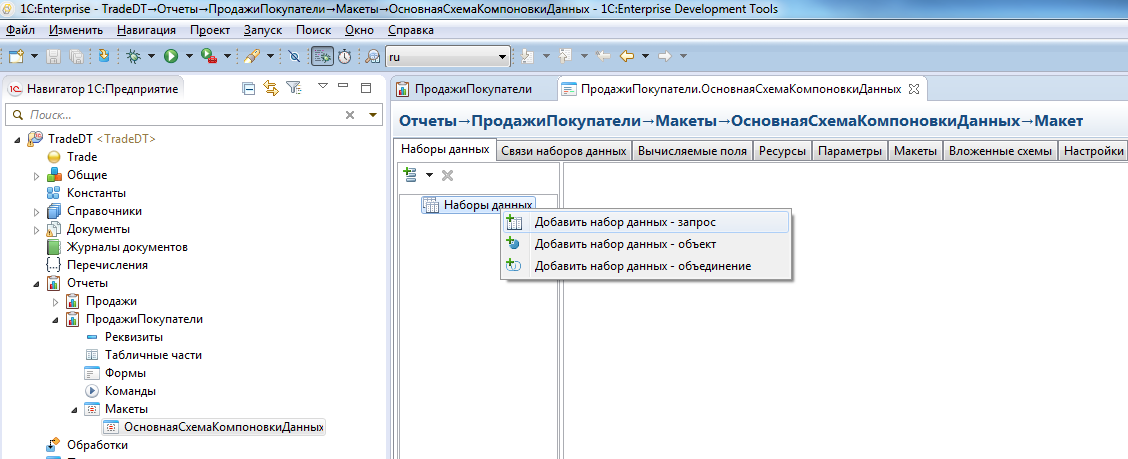This screenshot has width=1128, height=459.
Task: Expand the Справочники tree node
Action: point(36,212)
